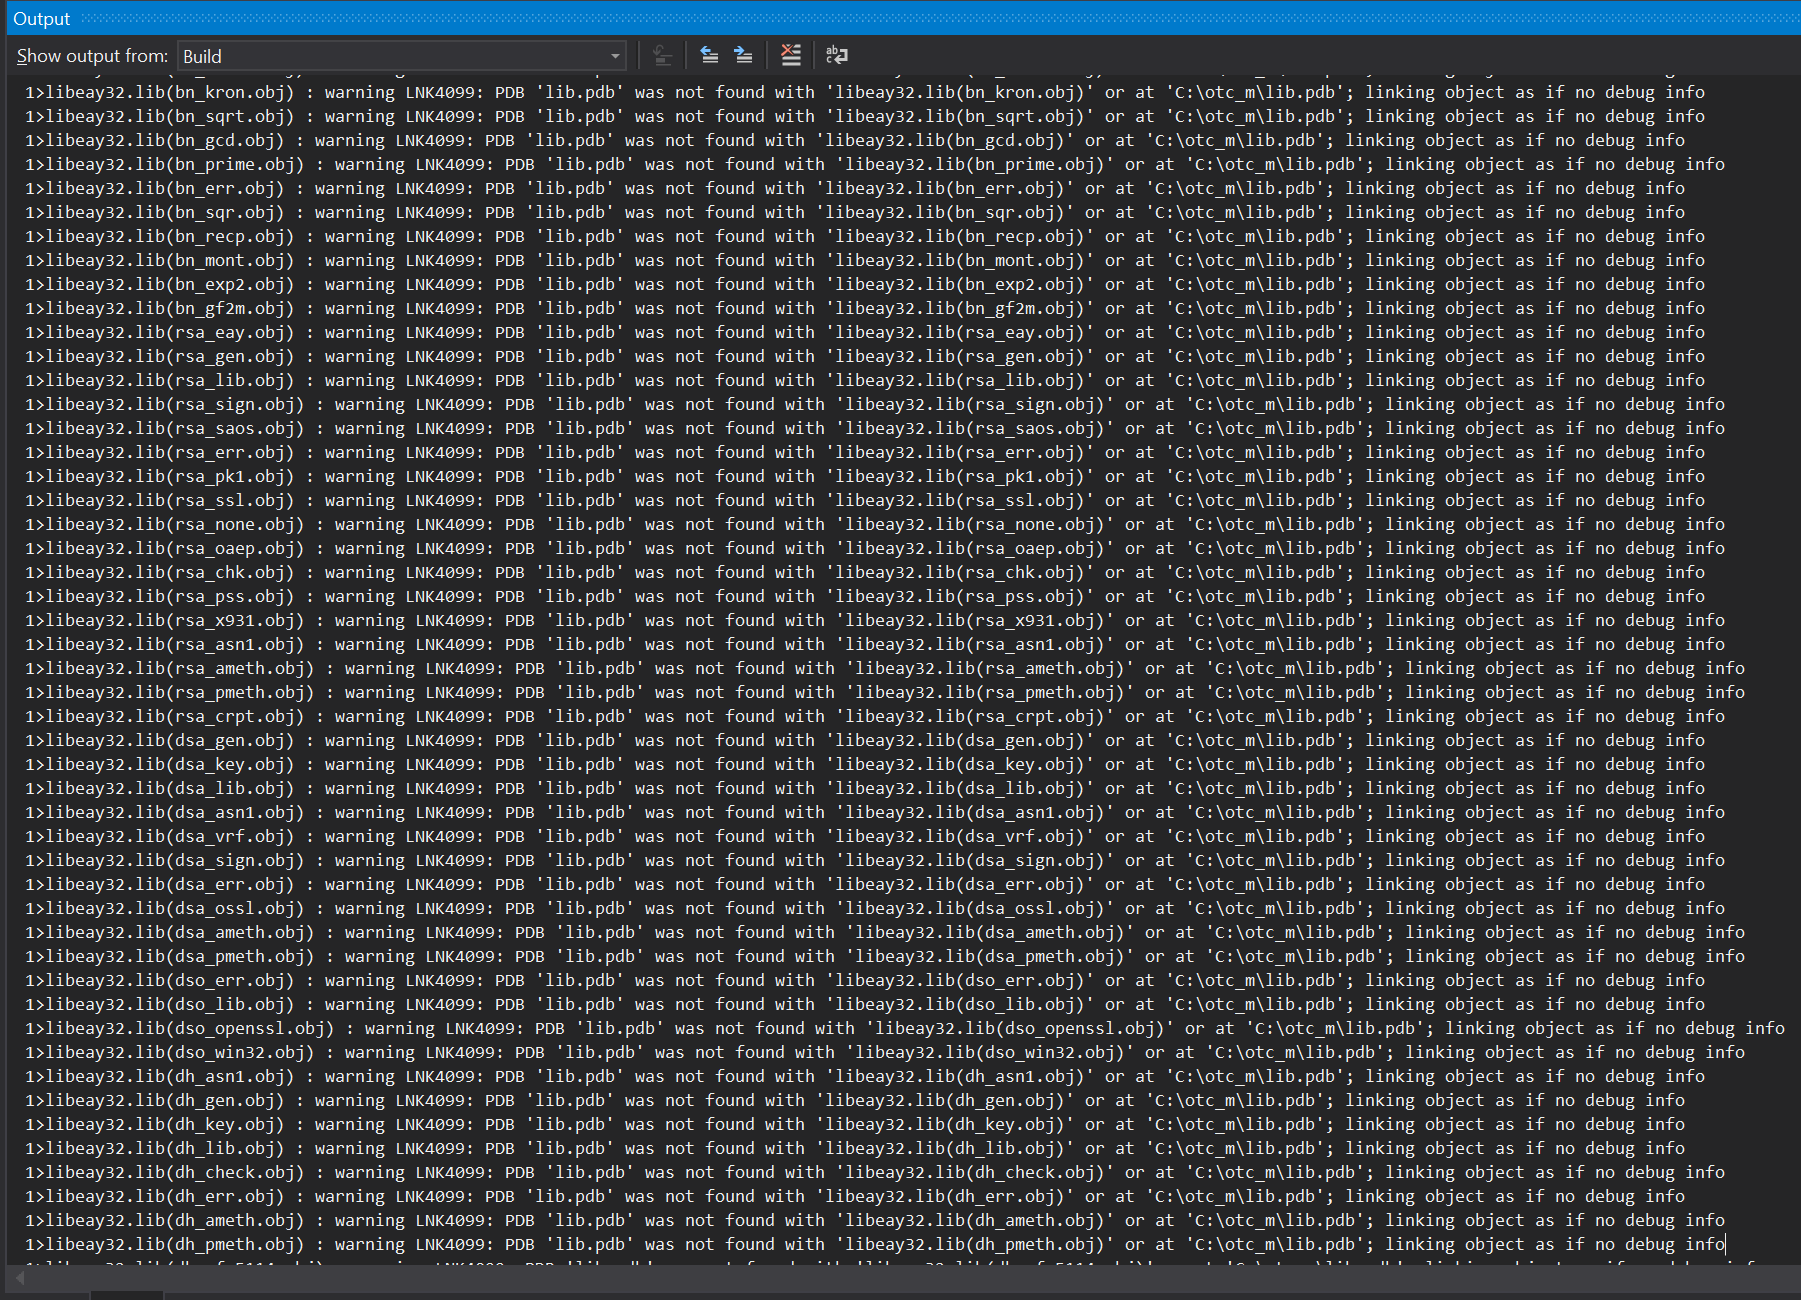The image size is (1801, 1300).
Task: Clear all output icon
Action: pos(790,55)
